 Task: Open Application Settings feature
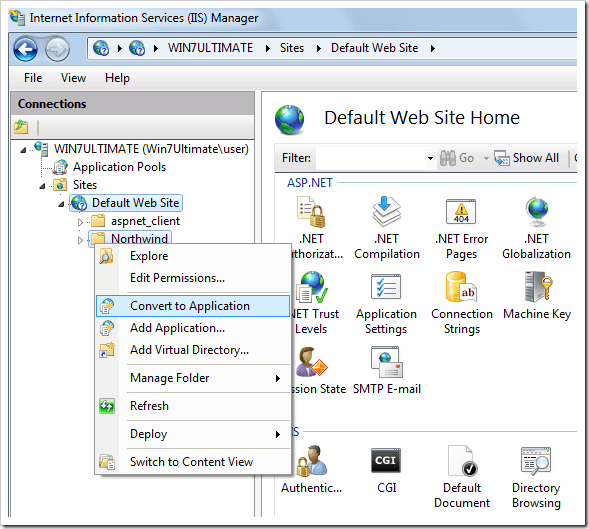[x=386, y=304]
